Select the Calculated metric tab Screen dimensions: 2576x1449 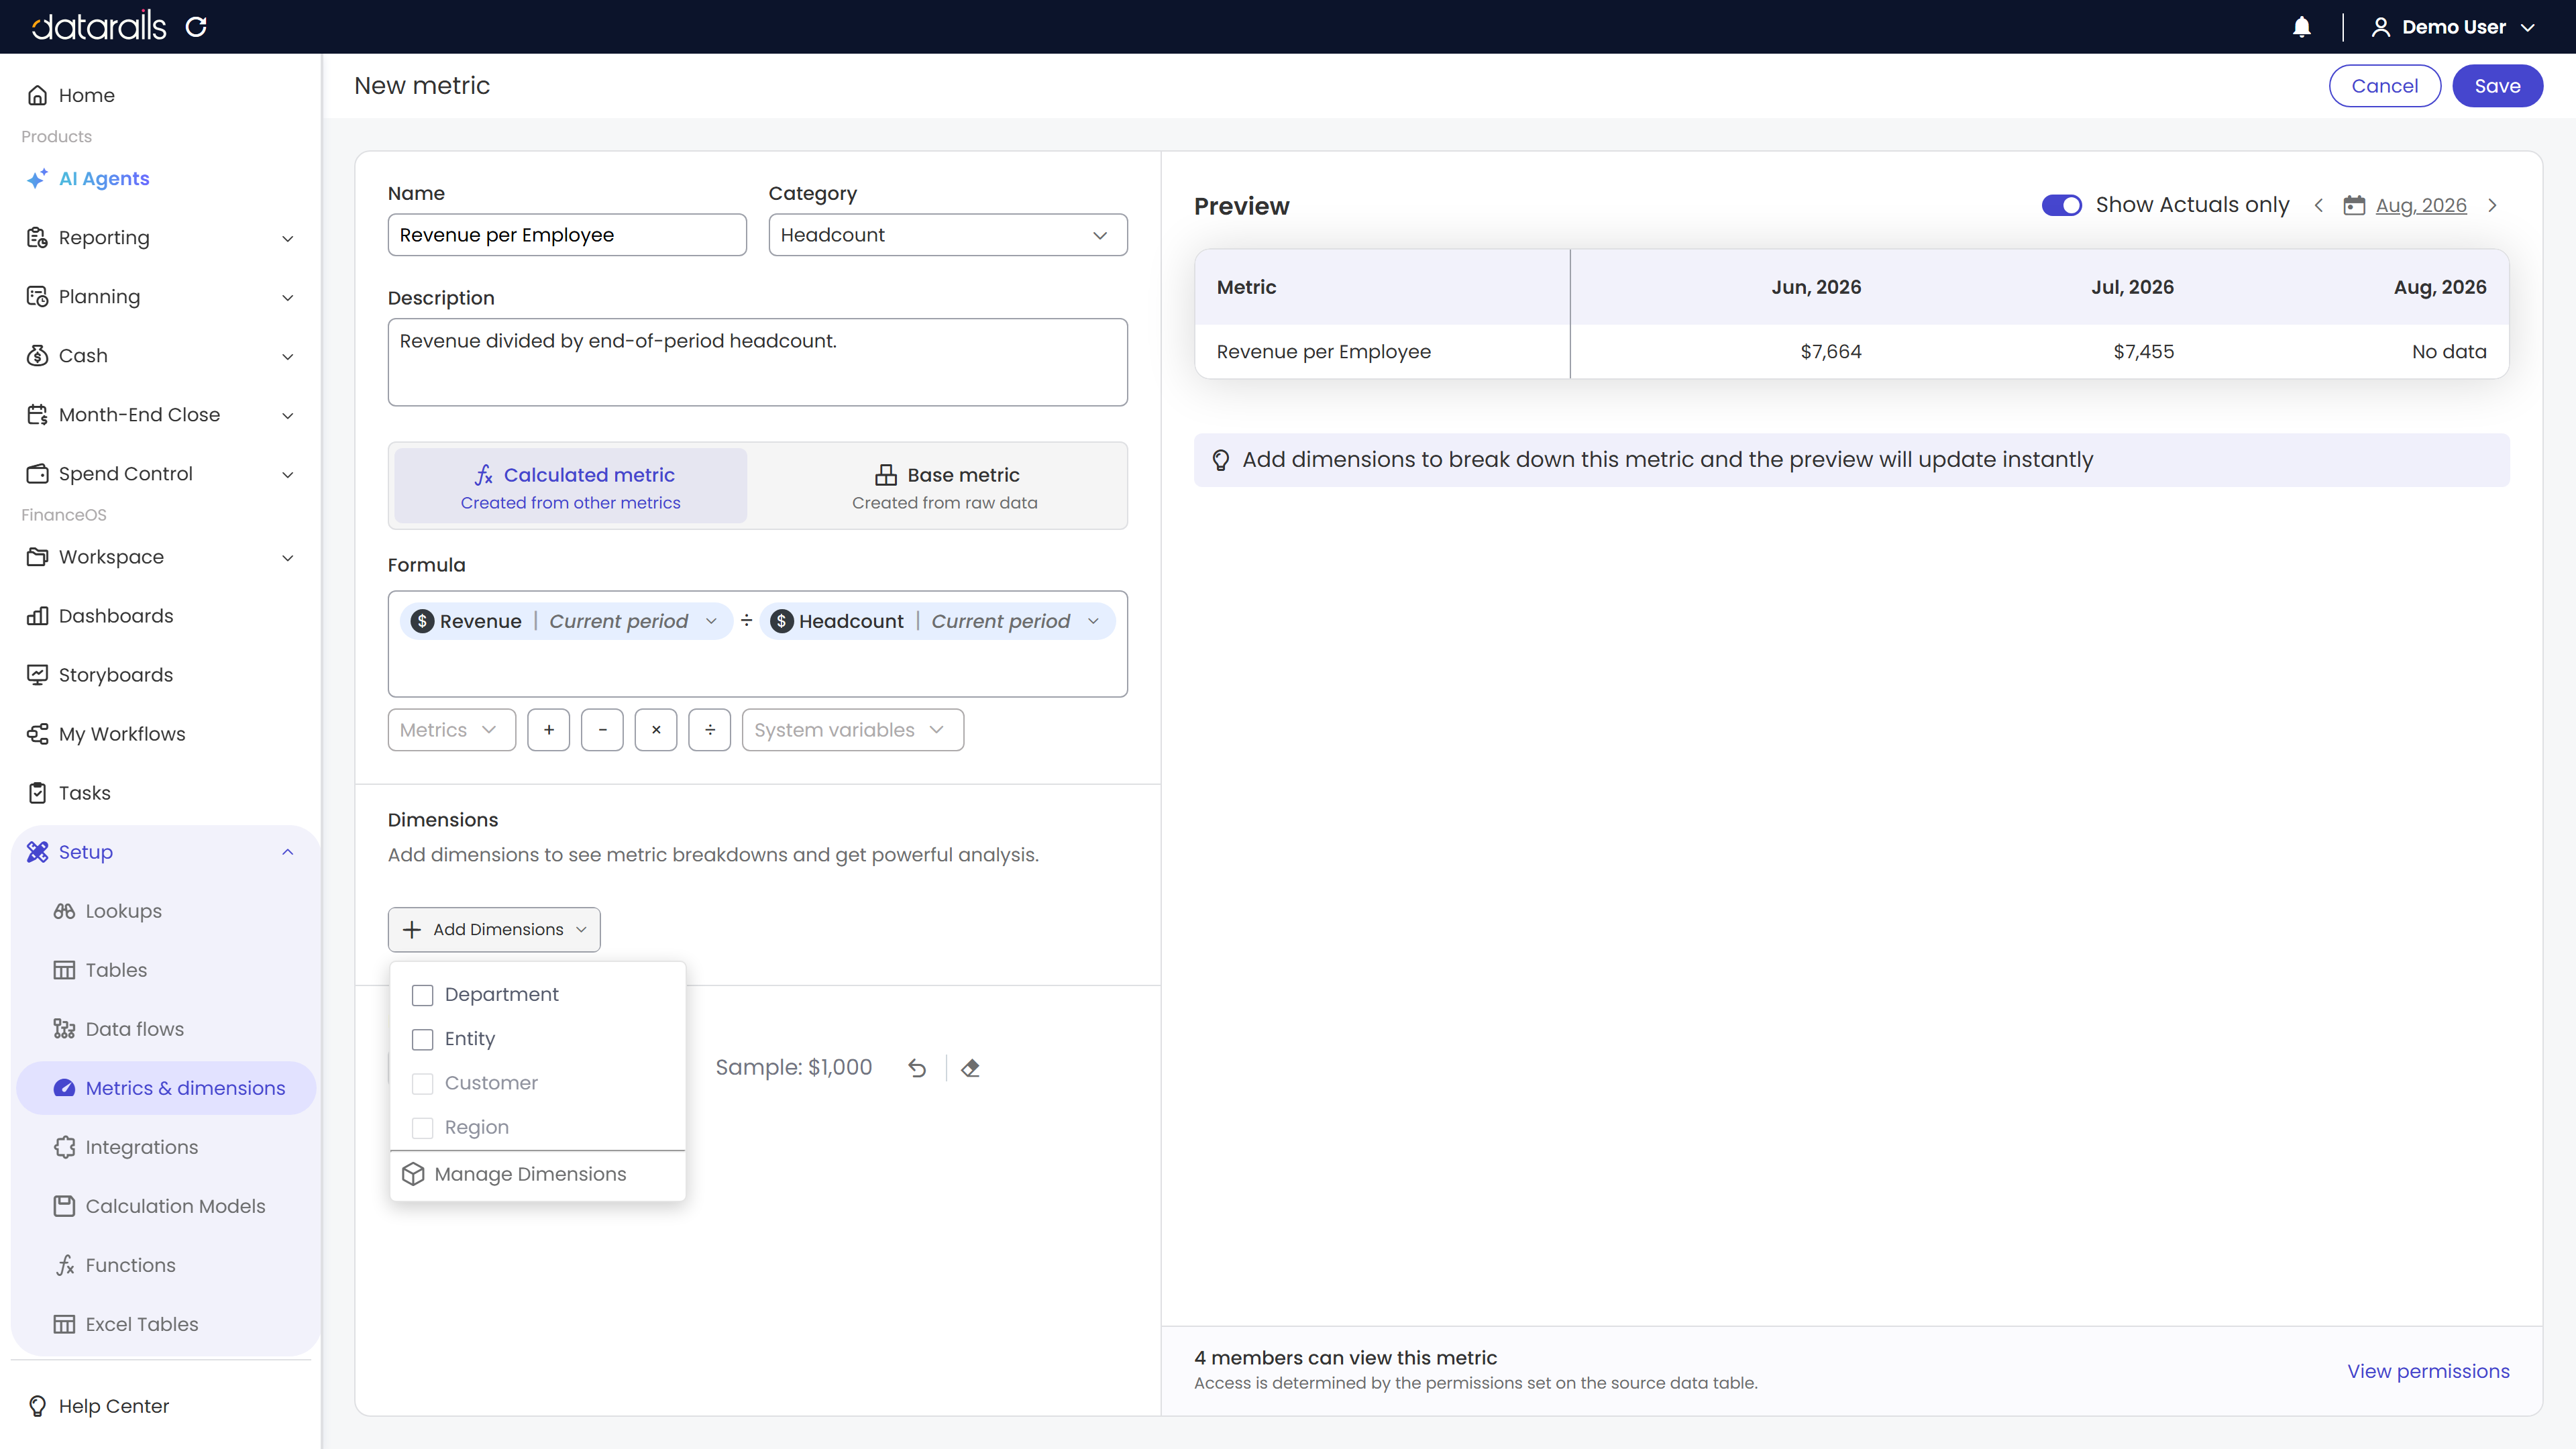click(x=571, y=486)
